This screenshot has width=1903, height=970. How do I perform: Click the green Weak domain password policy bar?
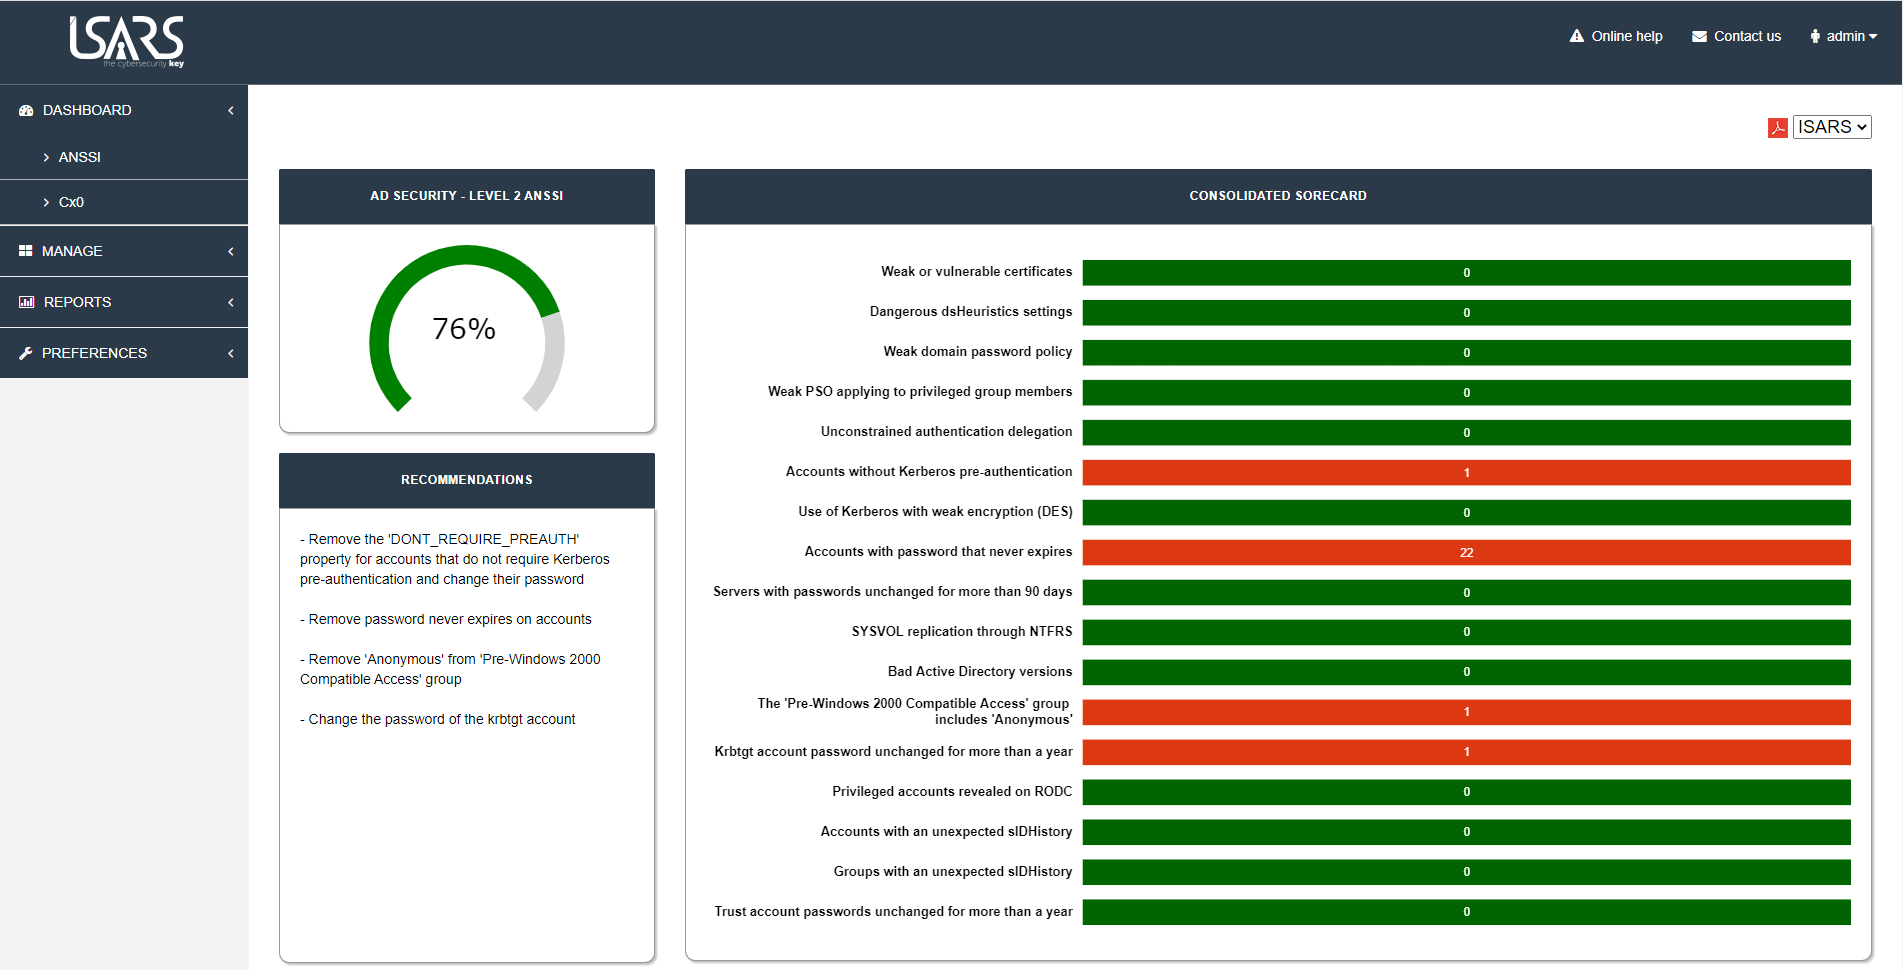(x=1466, y=352)
